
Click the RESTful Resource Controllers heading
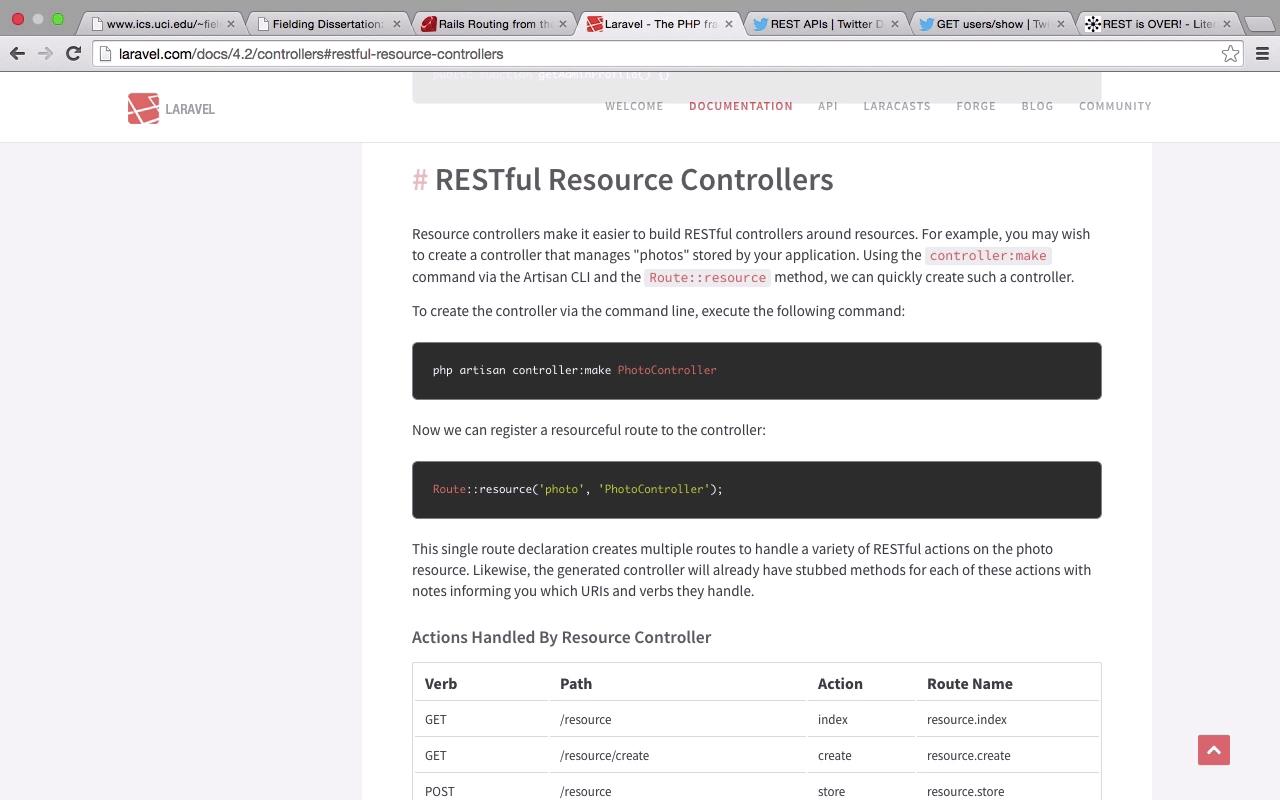point(634,179)
